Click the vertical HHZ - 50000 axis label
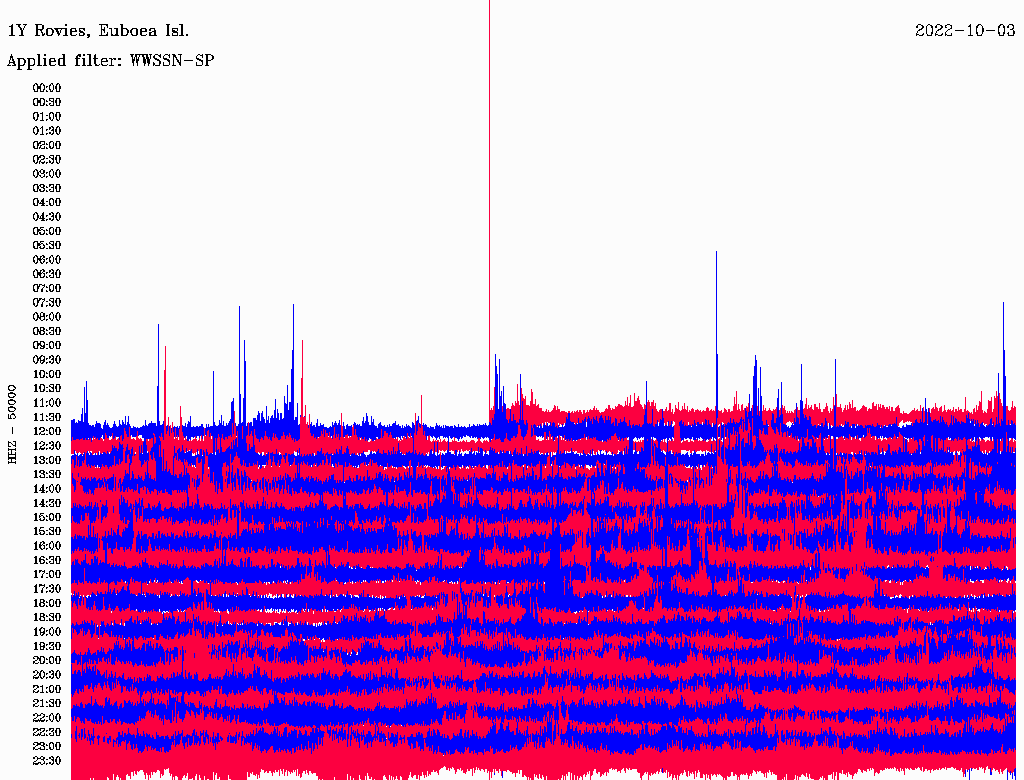 pos(13,424)
